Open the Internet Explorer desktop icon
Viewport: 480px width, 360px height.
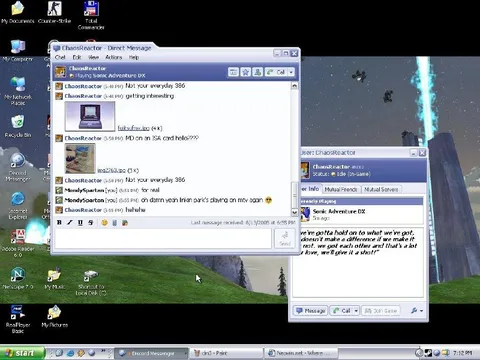[x=18, y=206]
